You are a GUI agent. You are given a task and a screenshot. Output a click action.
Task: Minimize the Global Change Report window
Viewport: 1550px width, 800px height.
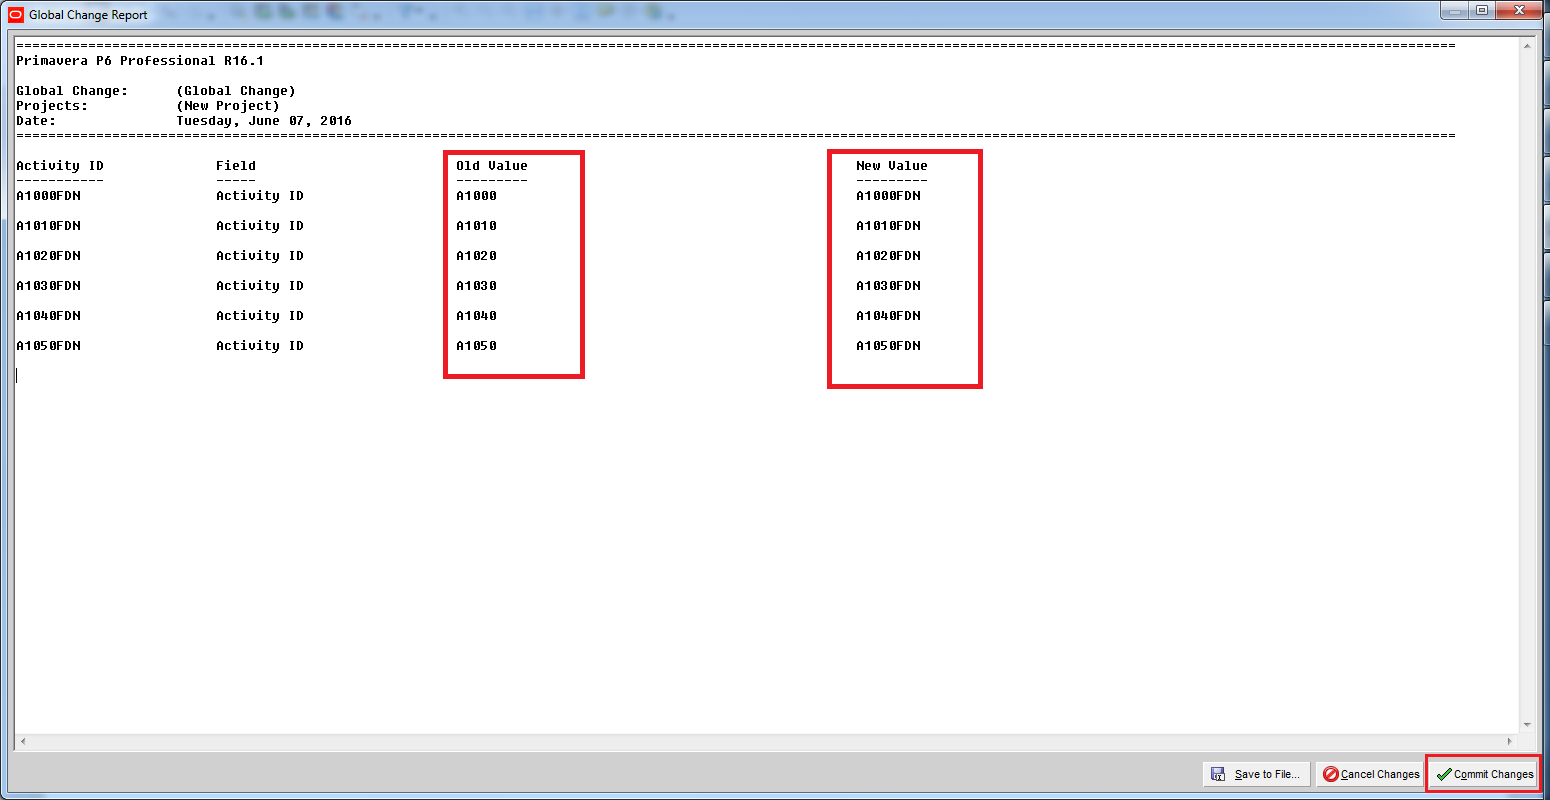(x=1455, y=11)
